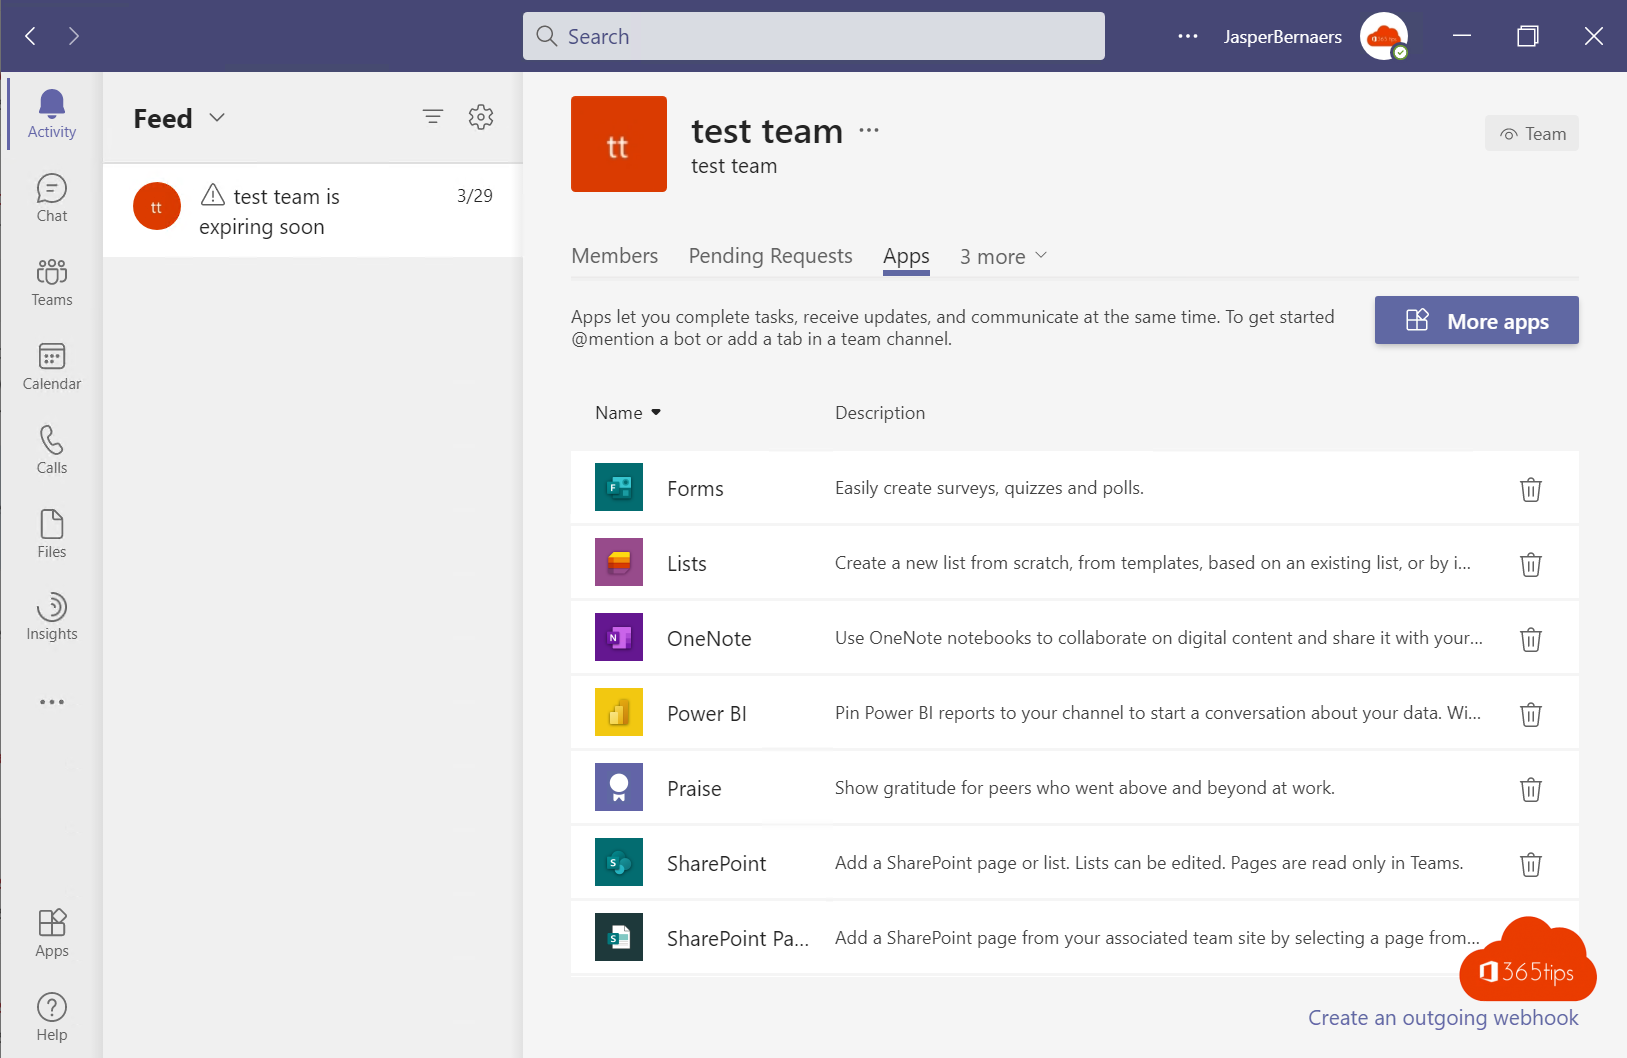Click the Lists app name
This screenshot has width=1627, height=1058.
pos(687,564)
